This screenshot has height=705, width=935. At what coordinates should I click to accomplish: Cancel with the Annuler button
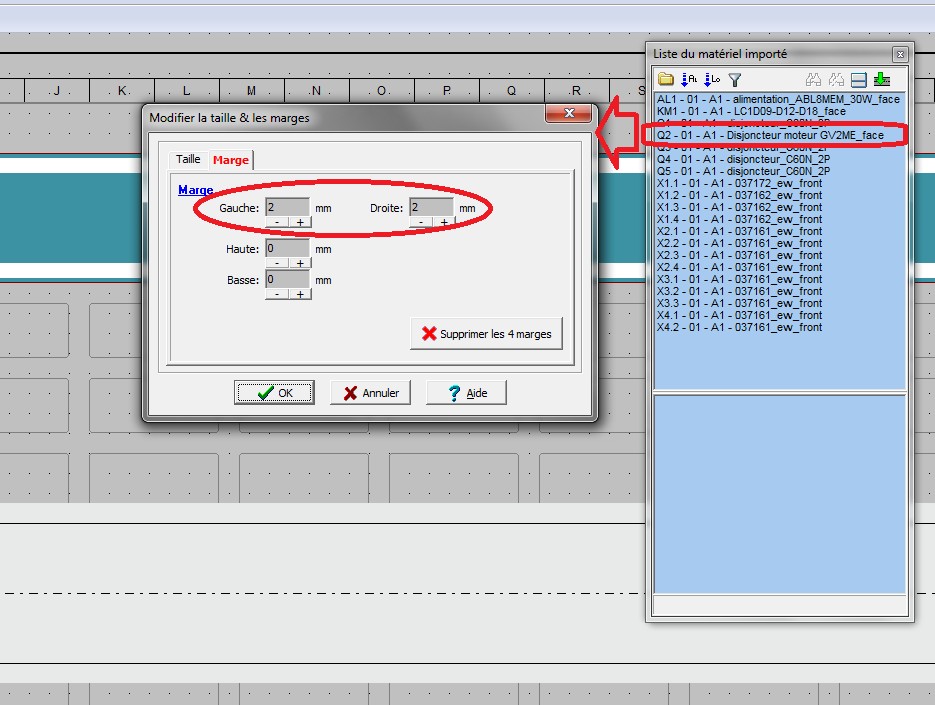(x=371, y=393)
